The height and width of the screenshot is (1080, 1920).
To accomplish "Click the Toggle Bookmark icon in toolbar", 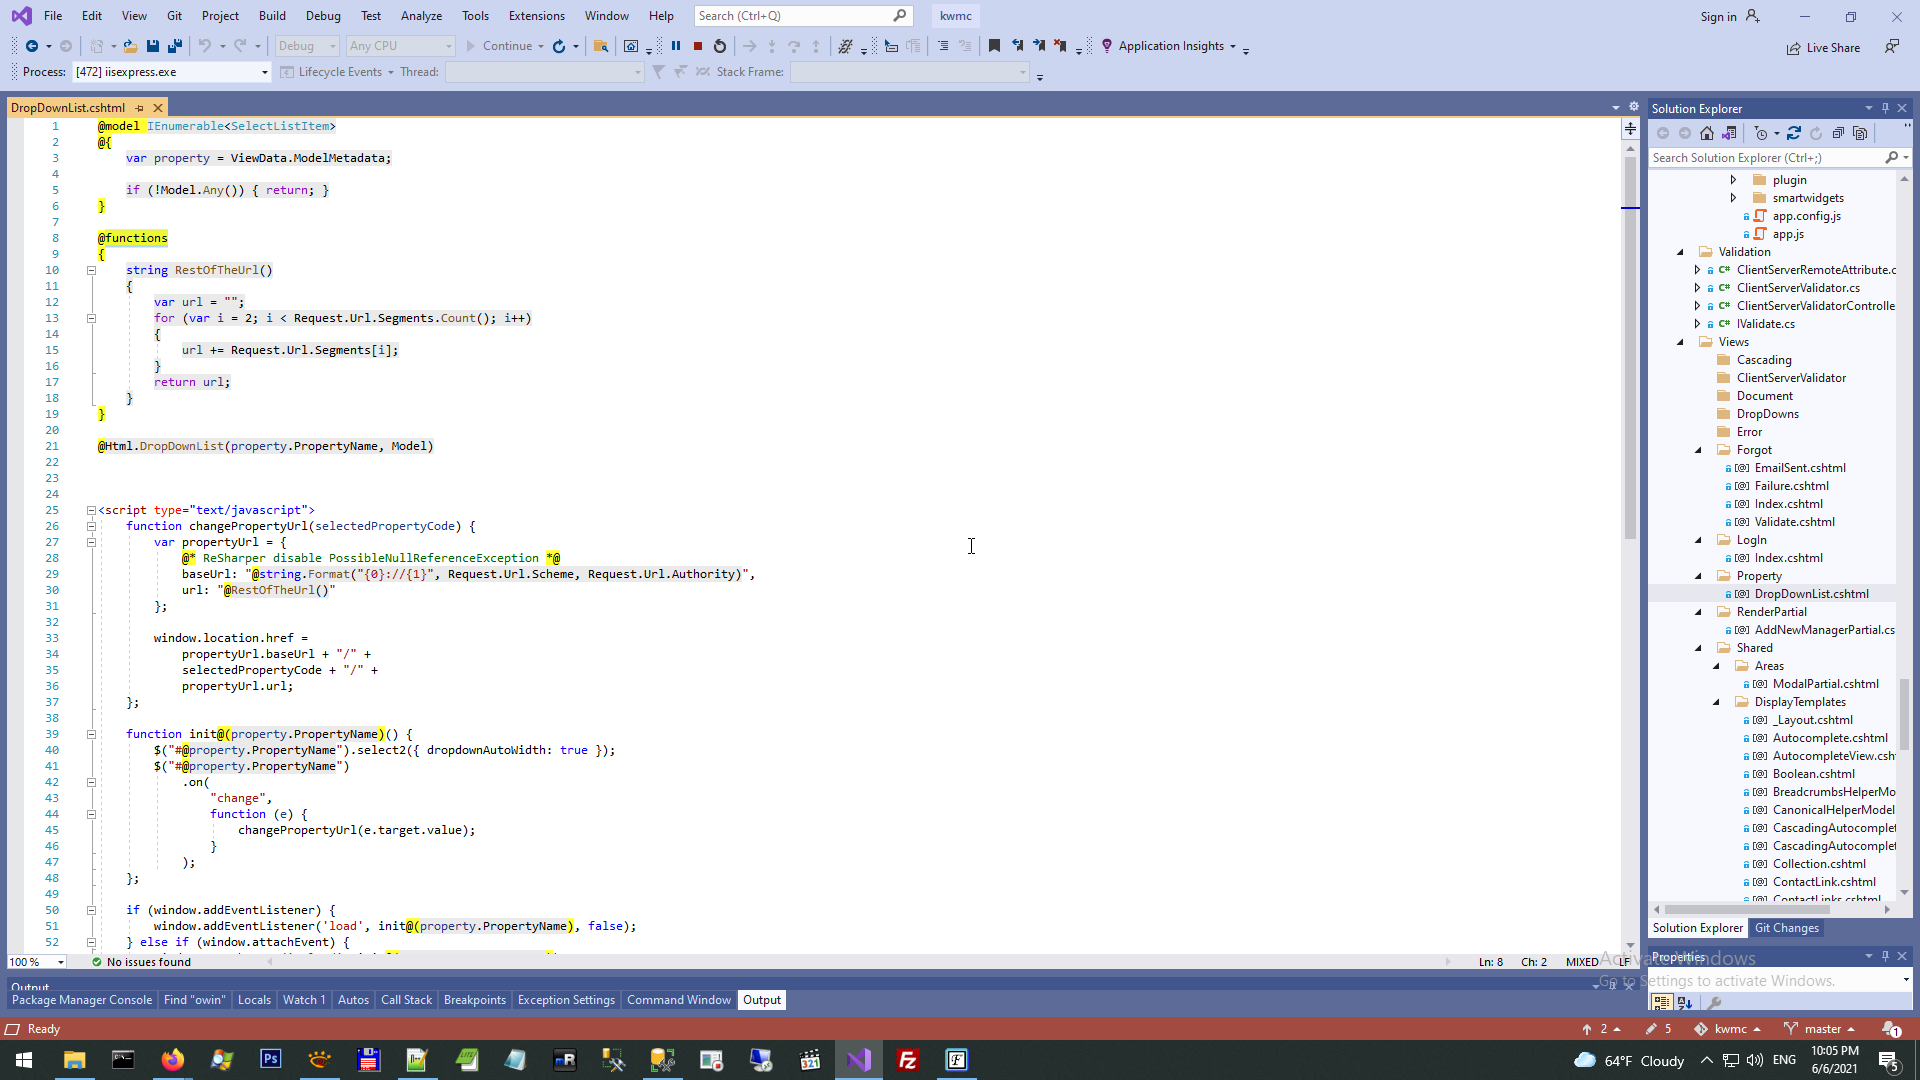I will (994, 46).
